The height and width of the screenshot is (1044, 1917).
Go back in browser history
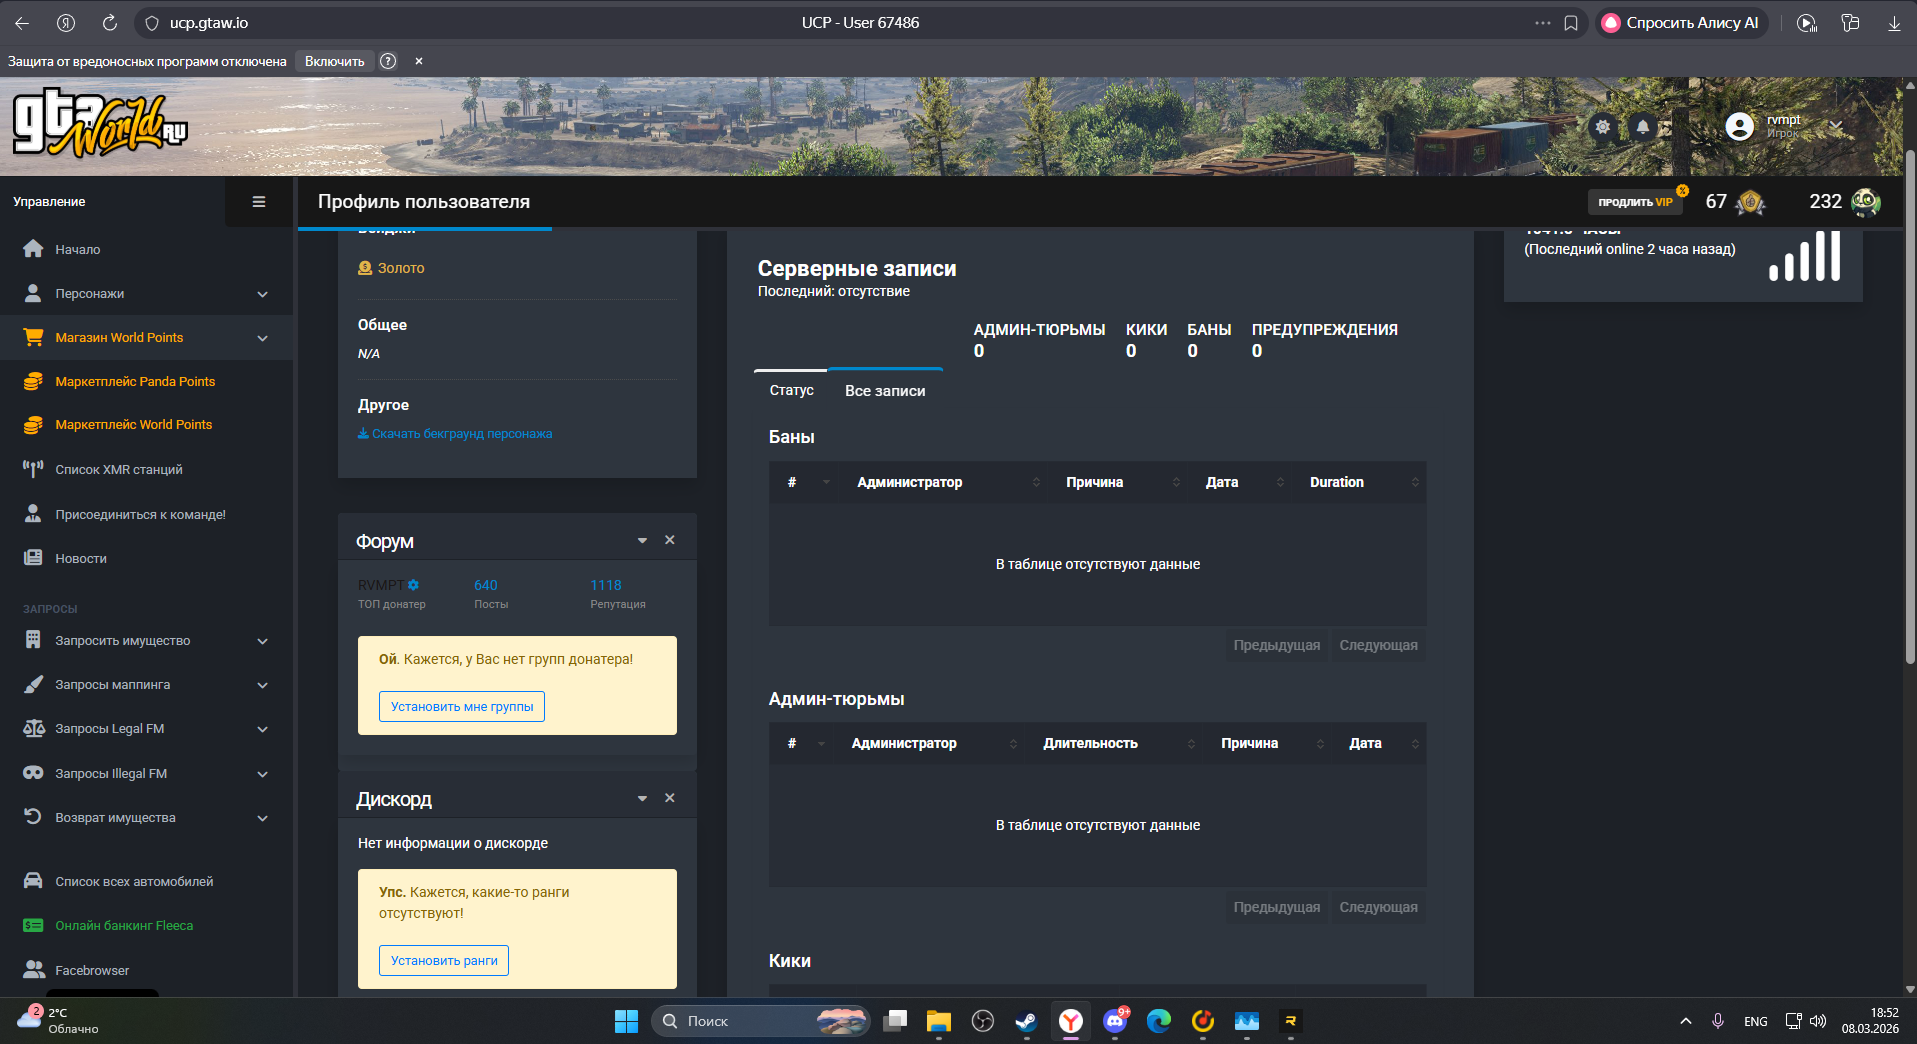pyautogui.click(x=22, y=23)
